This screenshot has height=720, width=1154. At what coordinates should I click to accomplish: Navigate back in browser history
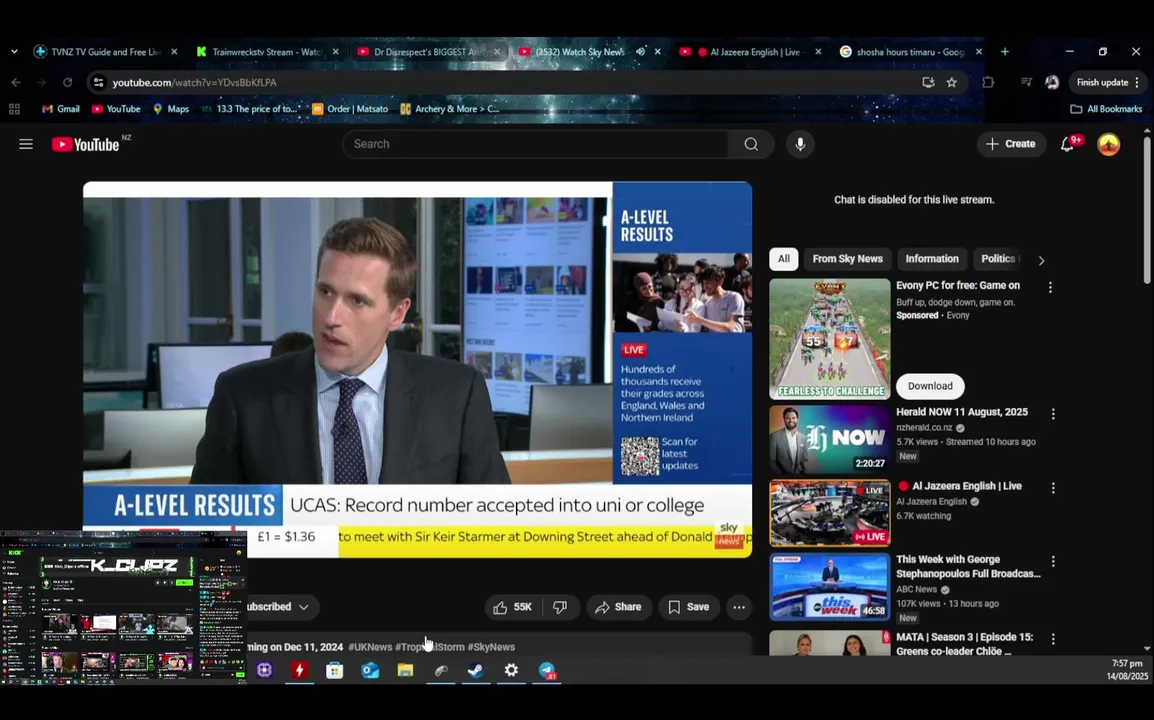click(x=16, y=82)
